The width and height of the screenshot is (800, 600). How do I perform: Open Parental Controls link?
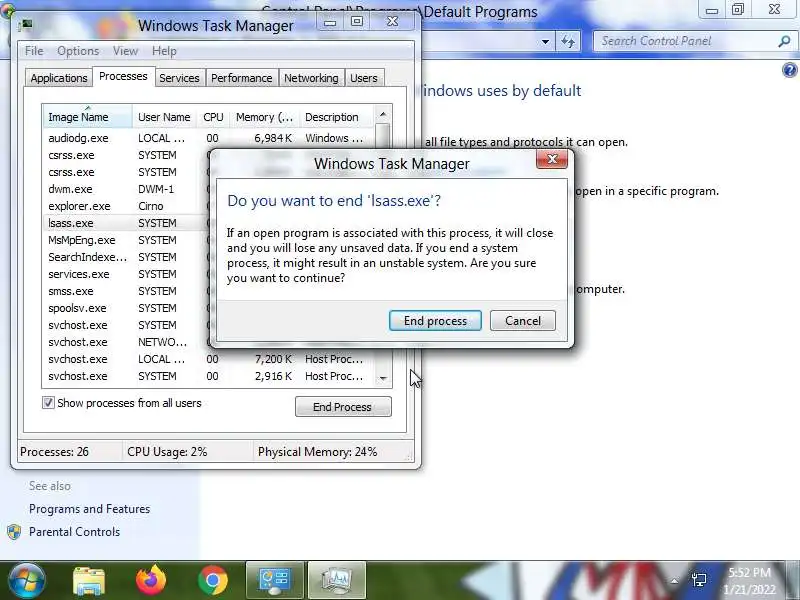pyautogui.click(x=74, y=532)
